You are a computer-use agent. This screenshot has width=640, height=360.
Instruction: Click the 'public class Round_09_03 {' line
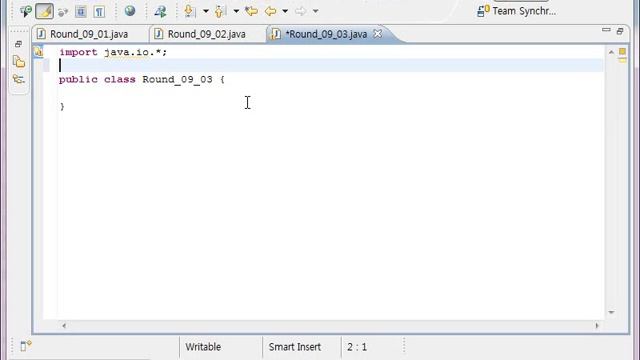142,79
